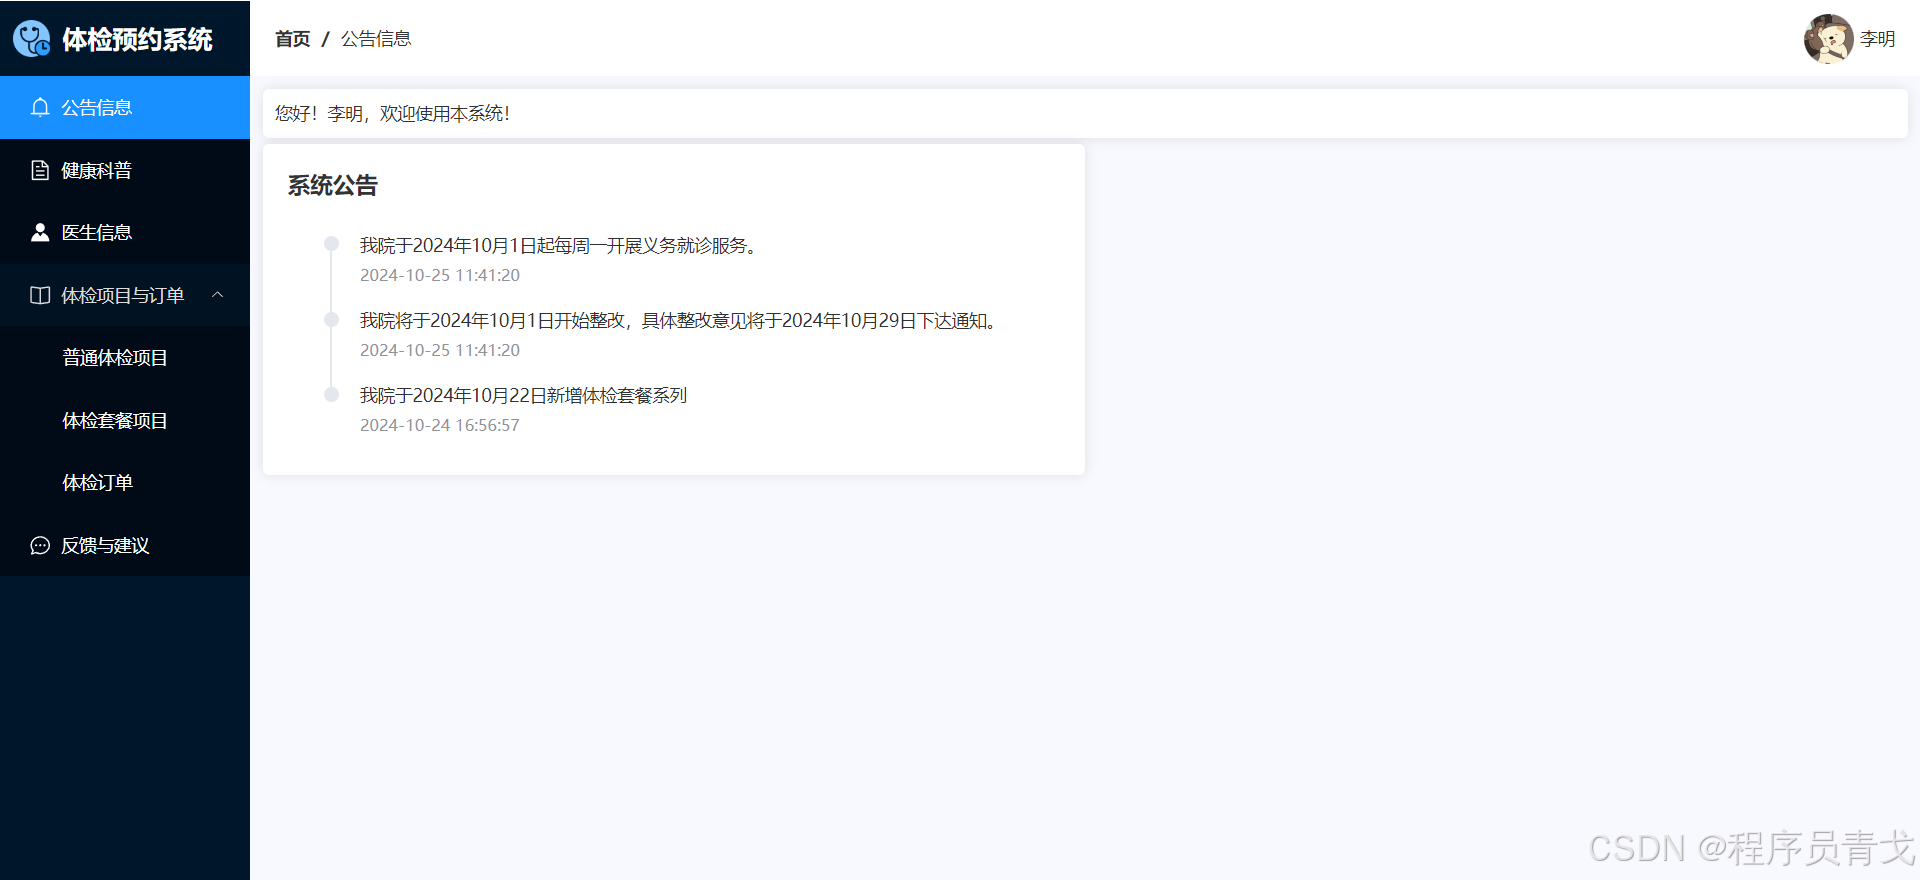Go to the 医生信息 menu item
1920x880 pixels.
125,232
